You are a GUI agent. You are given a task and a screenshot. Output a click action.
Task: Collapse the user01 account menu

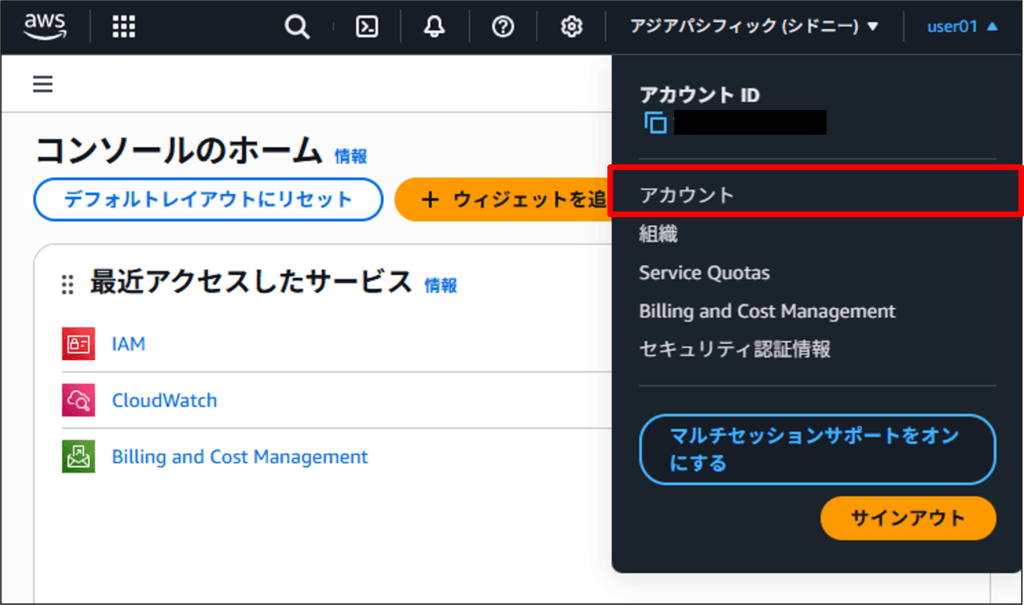point(962,27)
